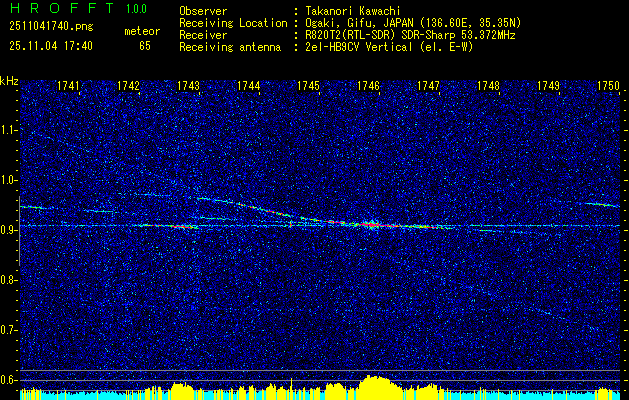Image resolution: width=629 pixels, height=400 pixels.
Task: Click the kHz axis unit label
Action: click(x=9, y=81)
